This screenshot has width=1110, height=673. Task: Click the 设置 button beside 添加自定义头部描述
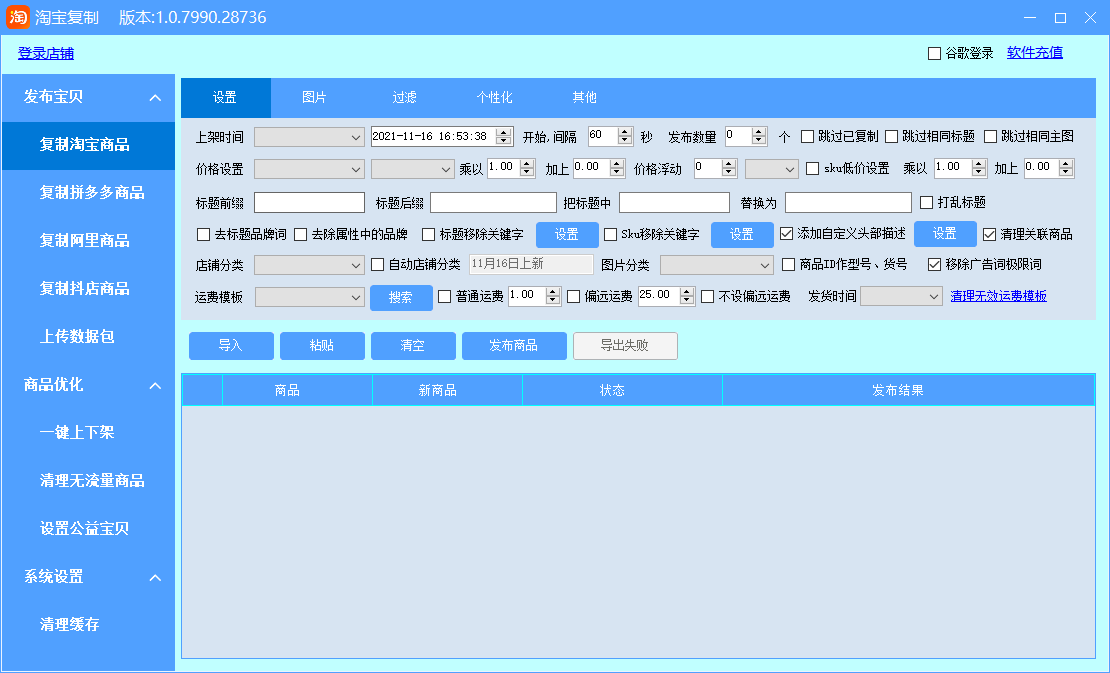point(945,234)
